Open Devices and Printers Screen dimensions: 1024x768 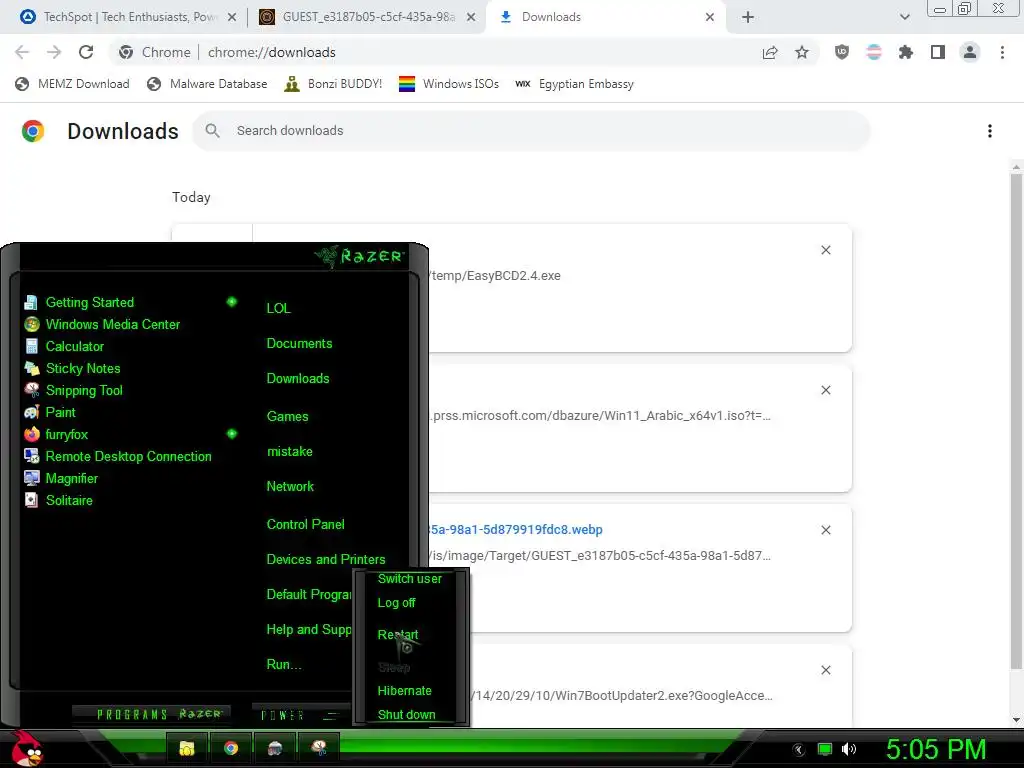coord(325,560)
